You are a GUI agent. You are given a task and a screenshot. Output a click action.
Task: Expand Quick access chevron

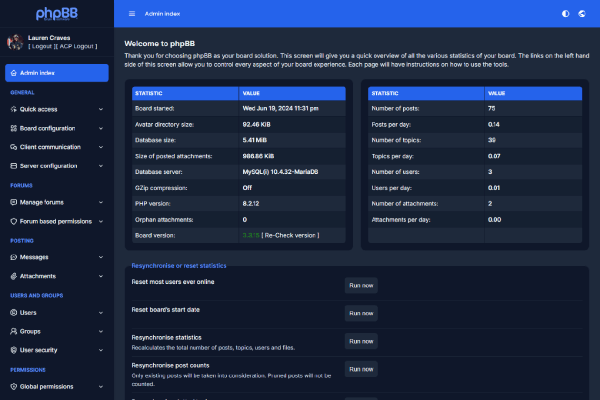101,109
